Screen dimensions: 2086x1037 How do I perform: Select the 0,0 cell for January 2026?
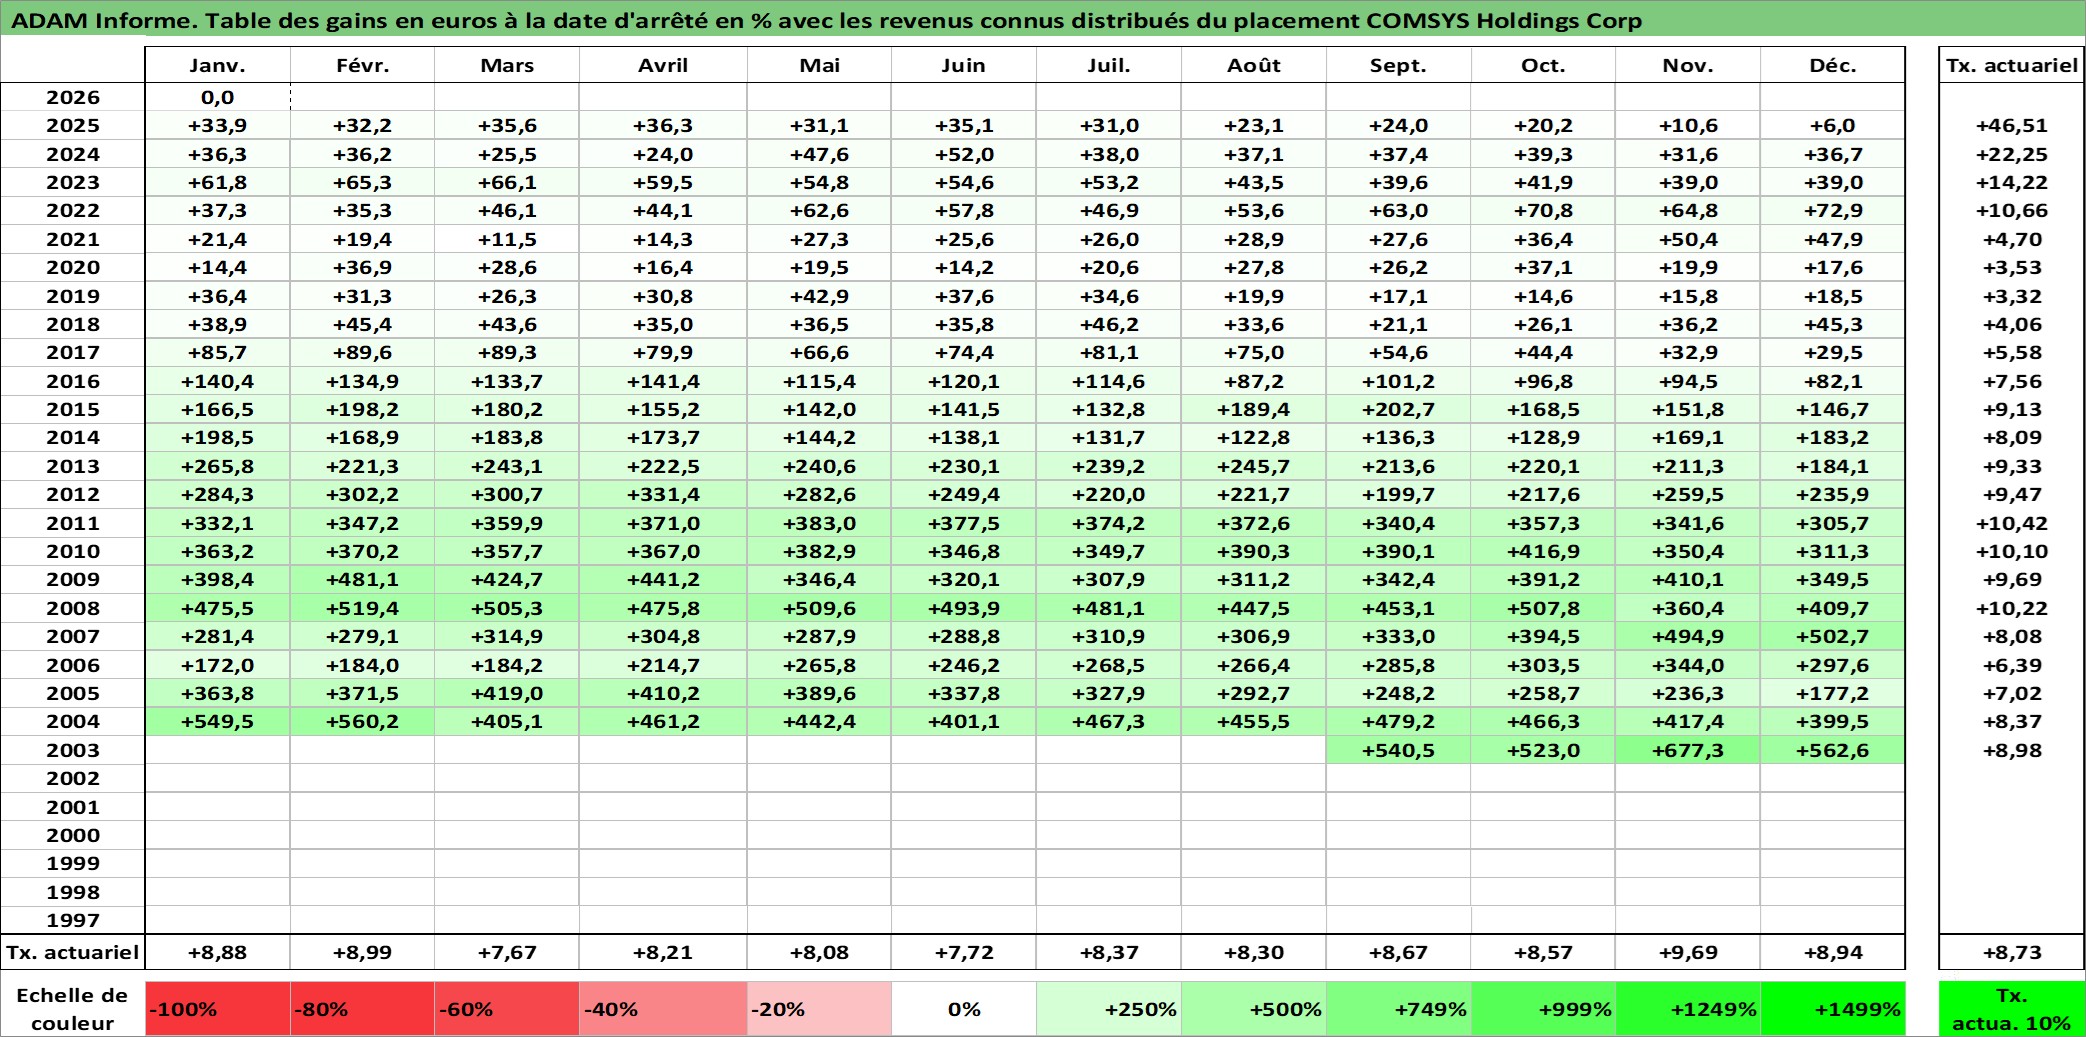click(218, 97)
